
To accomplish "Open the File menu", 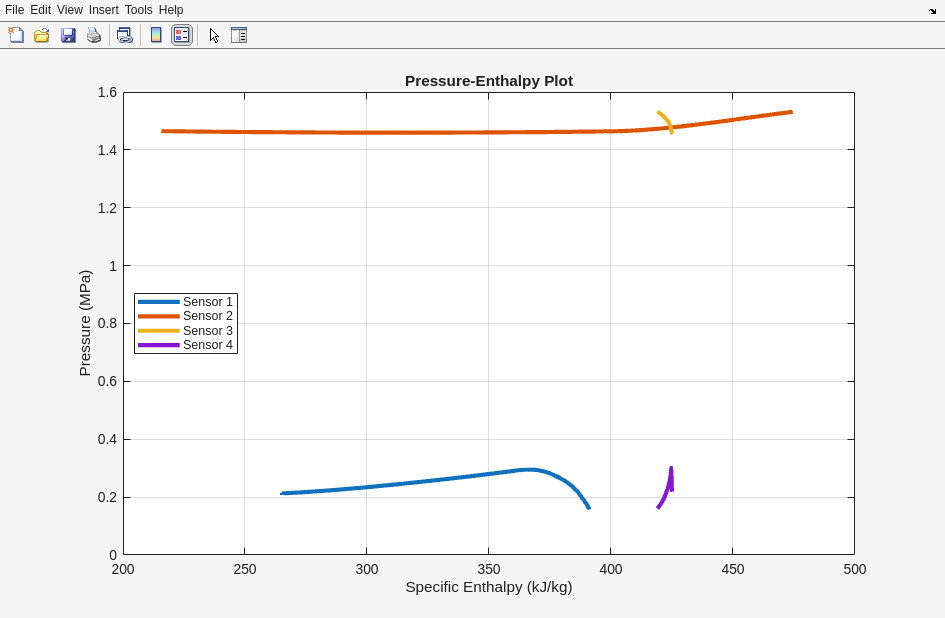I will pos(14,10).
